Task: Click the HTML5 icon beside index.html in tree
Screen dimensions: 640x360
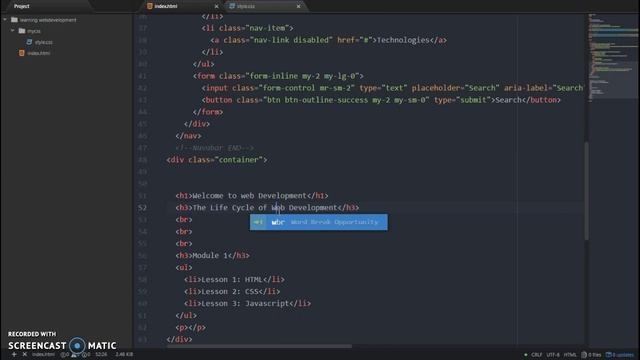Action: tap(22, 53)
